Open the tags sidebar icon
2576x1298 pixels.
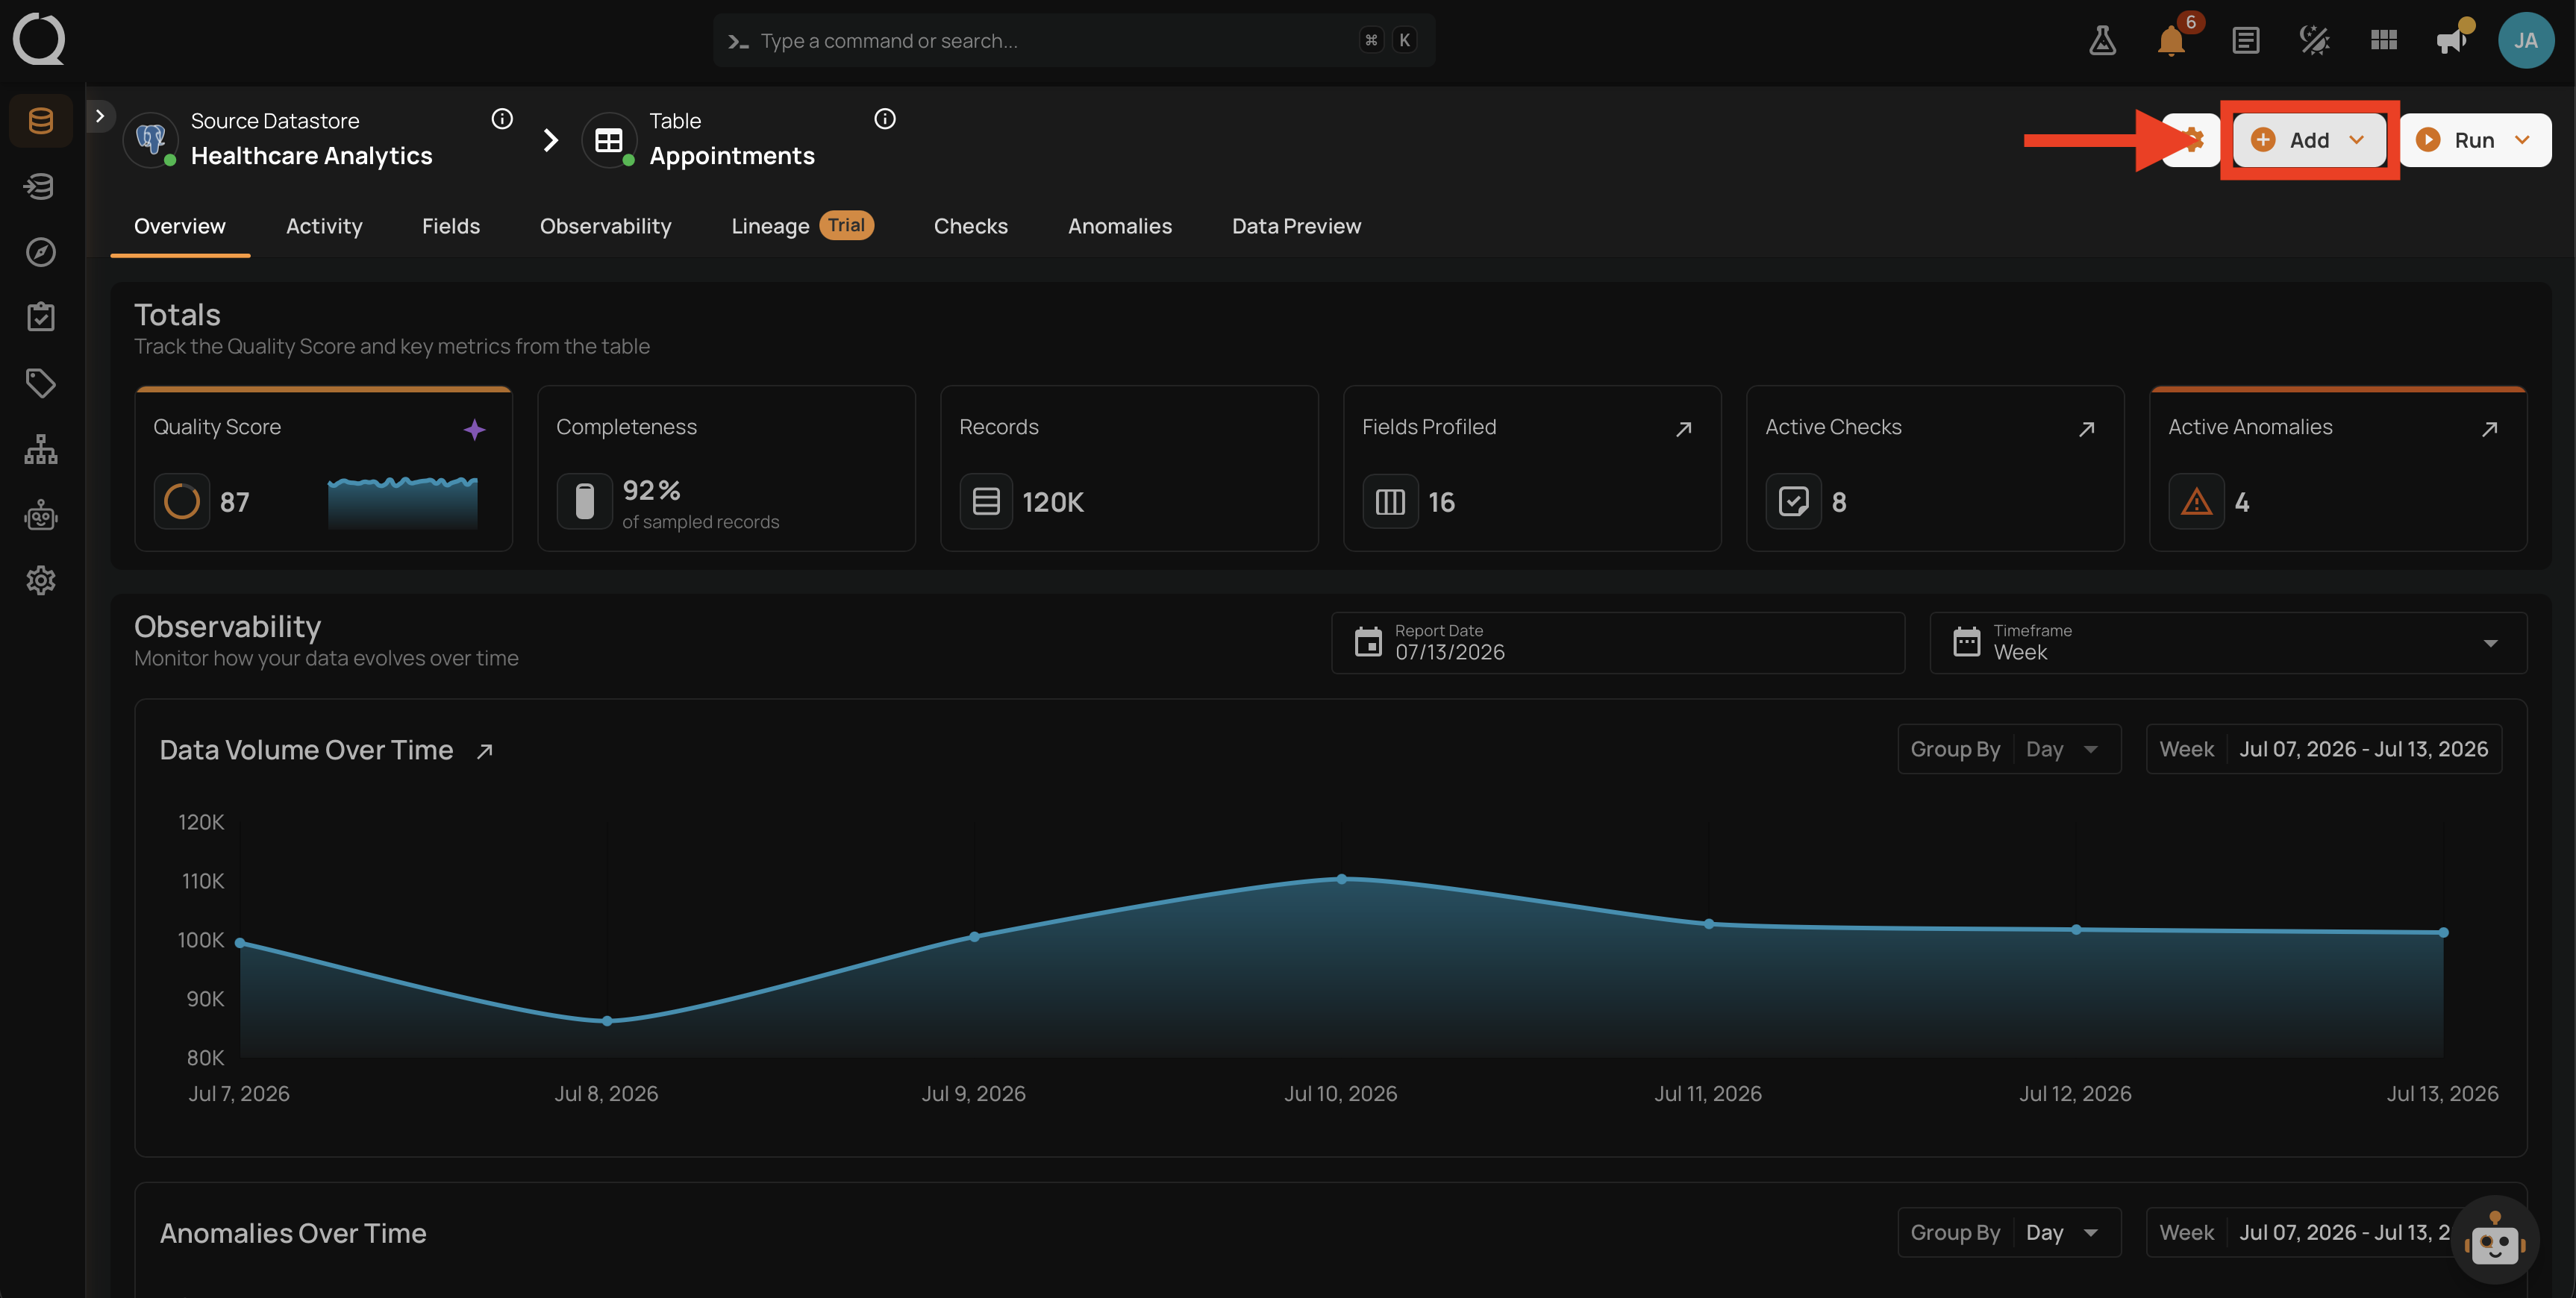click(x=40, y=383)
